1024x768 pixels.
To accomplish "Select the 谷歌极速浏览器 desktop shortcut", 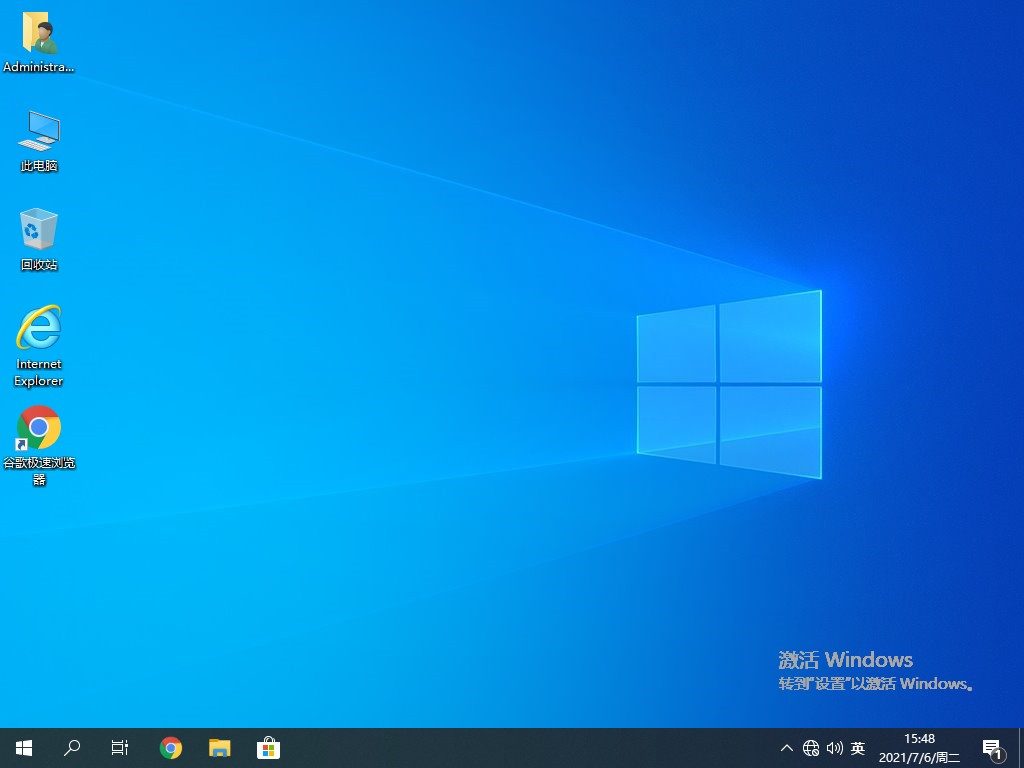I will [39, 445].
